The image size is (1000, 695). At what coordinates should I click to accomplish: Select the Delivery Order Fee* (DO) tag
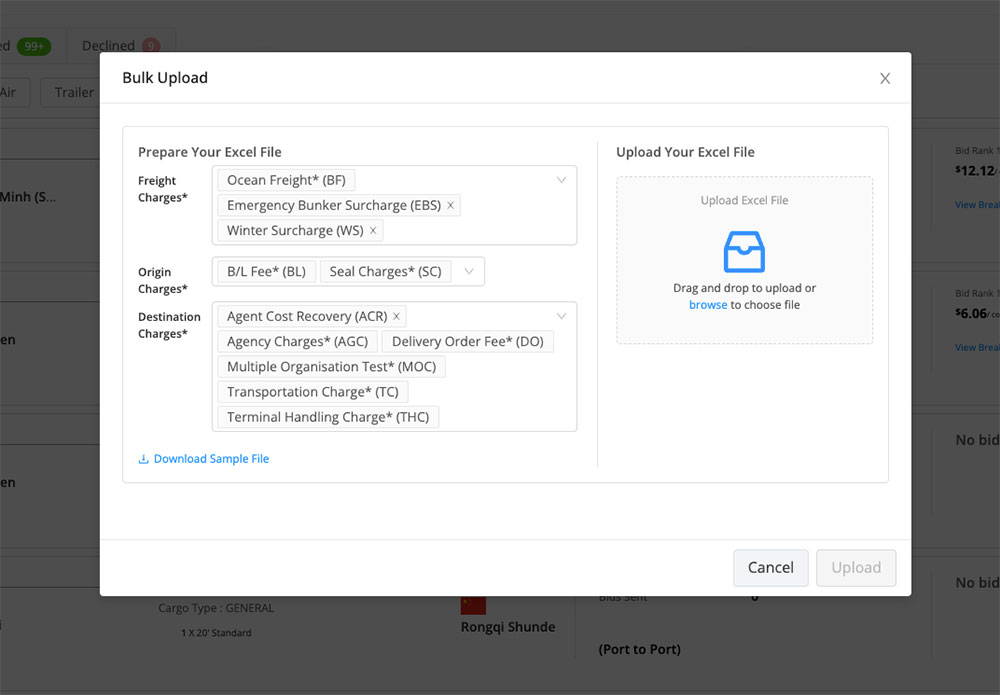coord(467,341)
